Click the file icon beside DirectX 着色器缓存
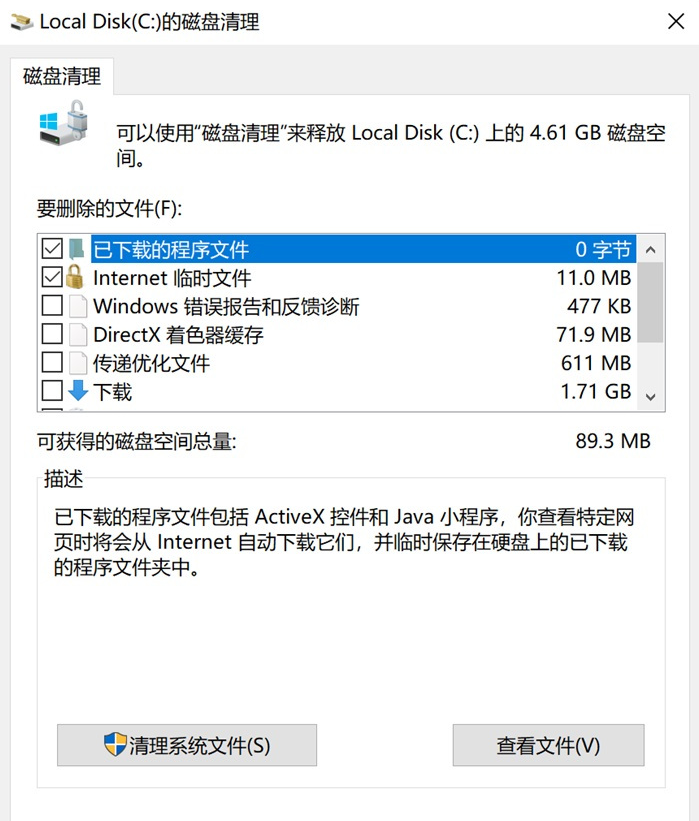This screenshot has height=821, width=699. pyautogui.click(x=77, y=335)
